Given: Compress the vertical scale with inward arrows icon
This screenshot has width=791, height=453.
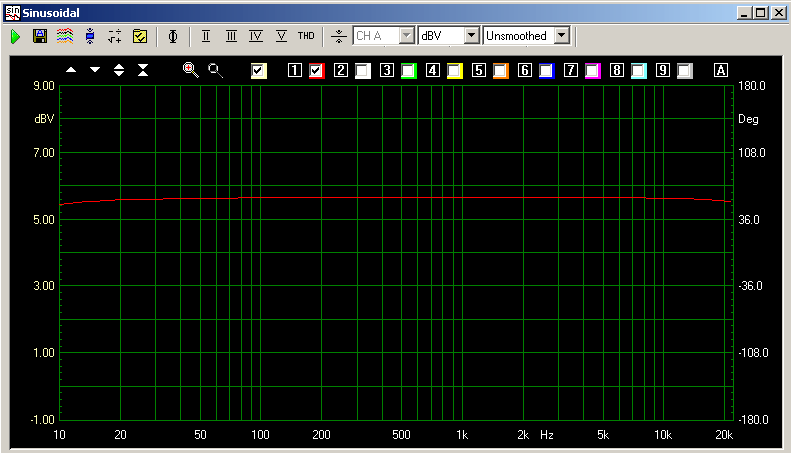Looking at the screenshot, I should [143, 70].
